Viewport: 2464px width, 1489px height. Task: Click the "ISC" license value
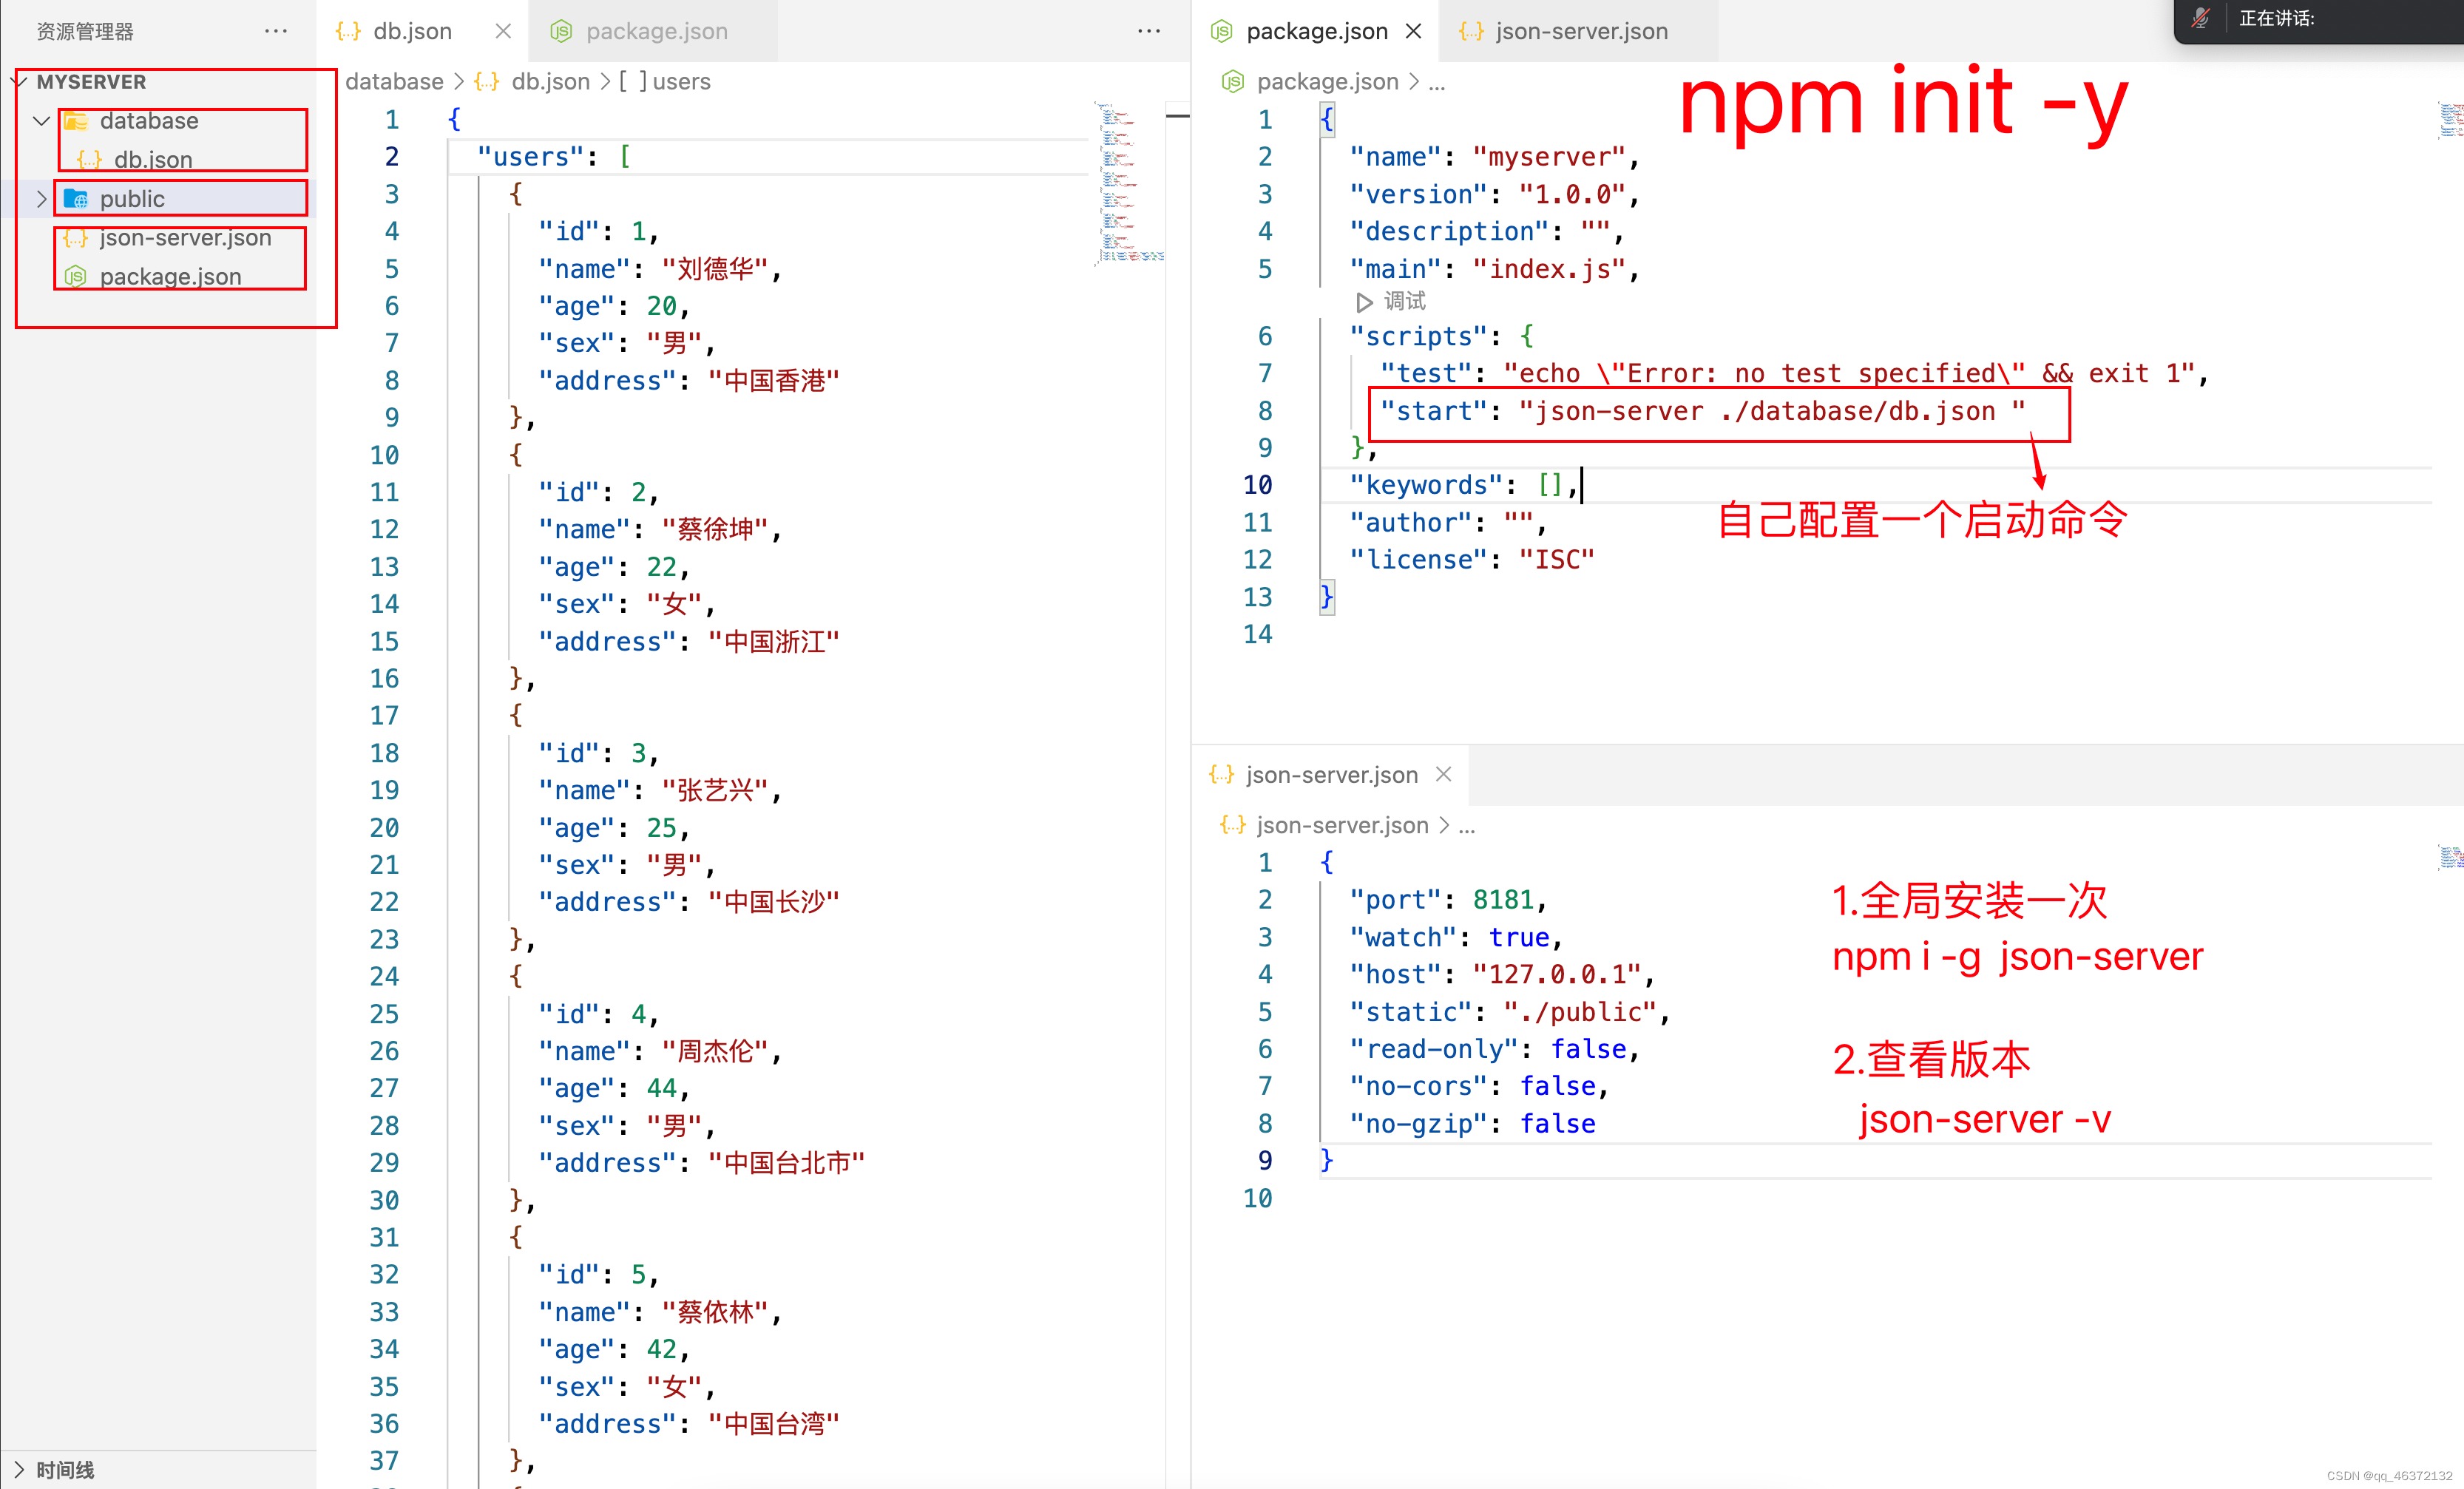click(x=1556, y=560)
